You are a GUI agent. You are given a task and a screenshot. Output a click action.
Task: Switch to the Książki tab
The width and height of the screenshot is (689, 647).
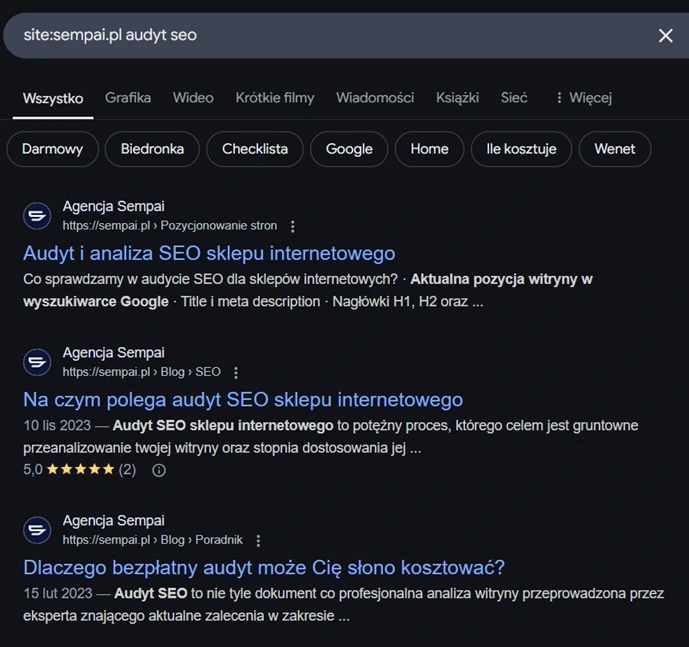point(457,98)
